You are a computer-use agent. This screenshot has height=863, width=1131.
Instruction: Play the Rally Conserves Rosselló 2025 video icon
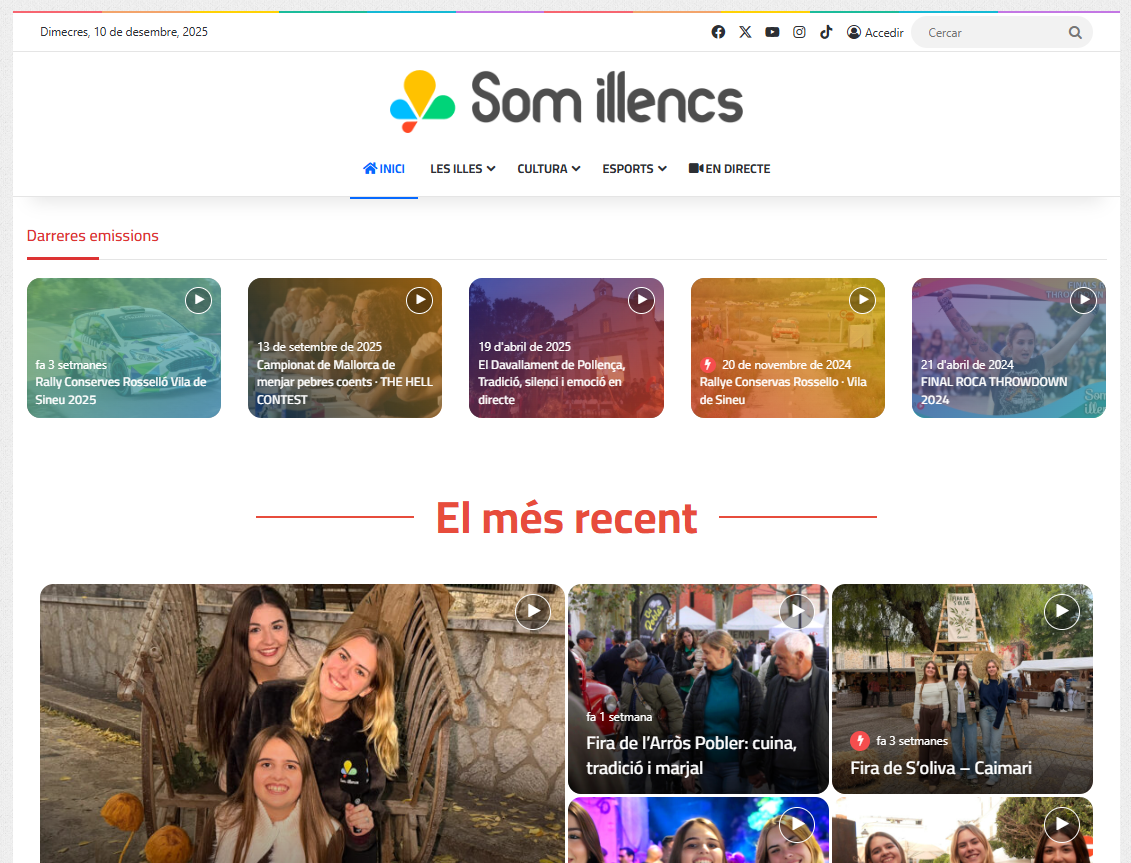point(198,300)
